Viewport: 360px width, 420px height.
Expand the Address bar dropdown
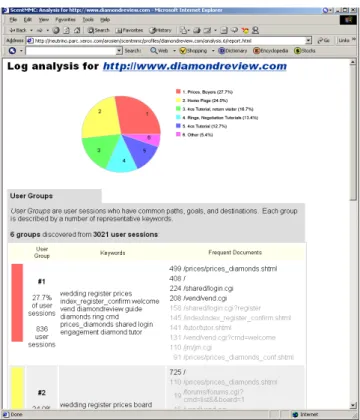click(x=308, y=41)
